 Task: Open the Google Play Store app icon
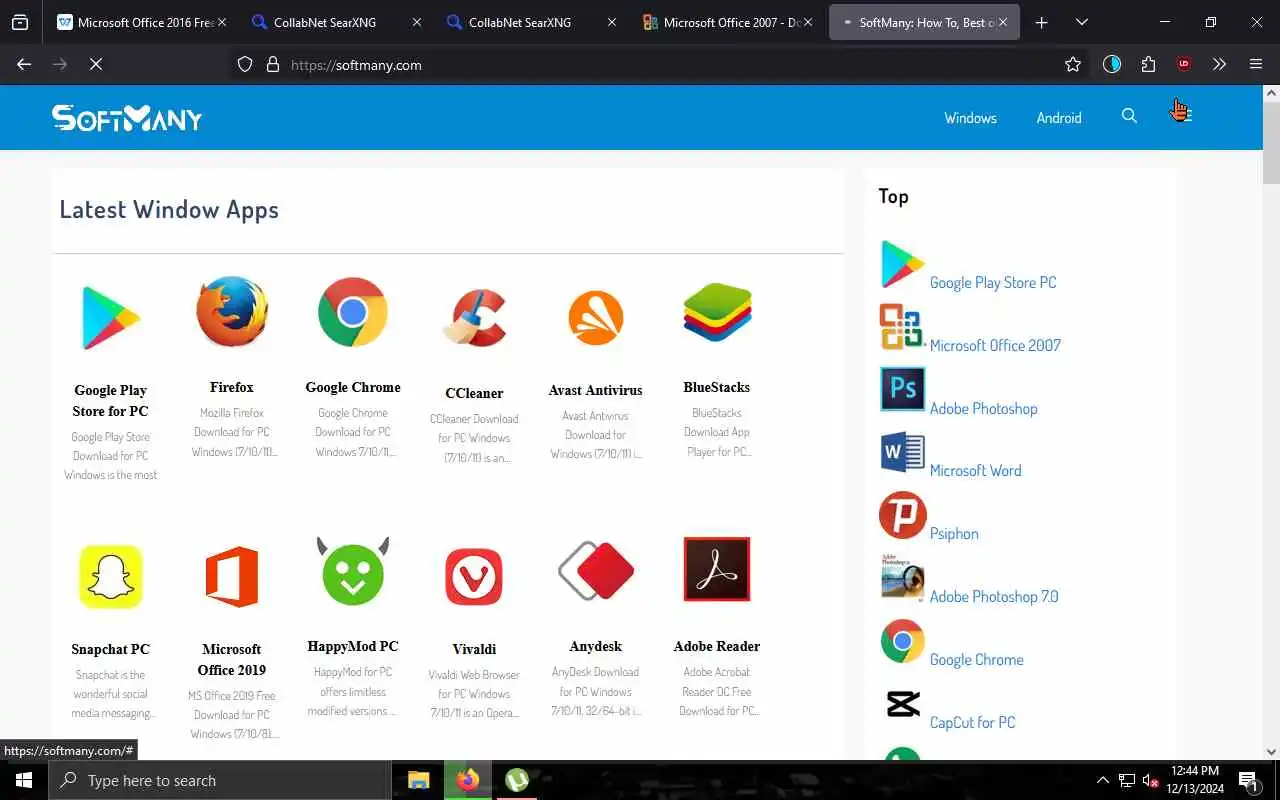(x=110, y=317)
